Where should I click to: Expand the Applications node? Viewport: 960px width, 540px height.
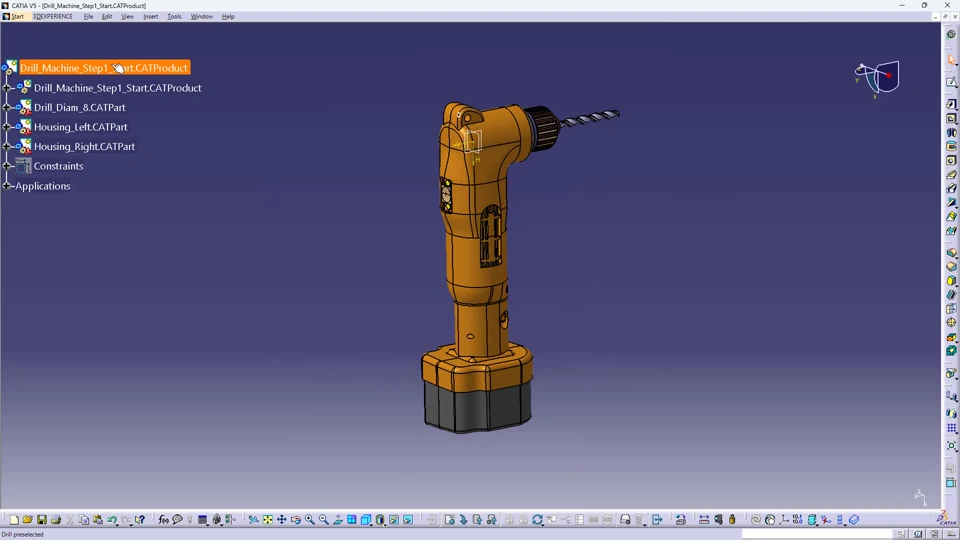click(7, 186)
